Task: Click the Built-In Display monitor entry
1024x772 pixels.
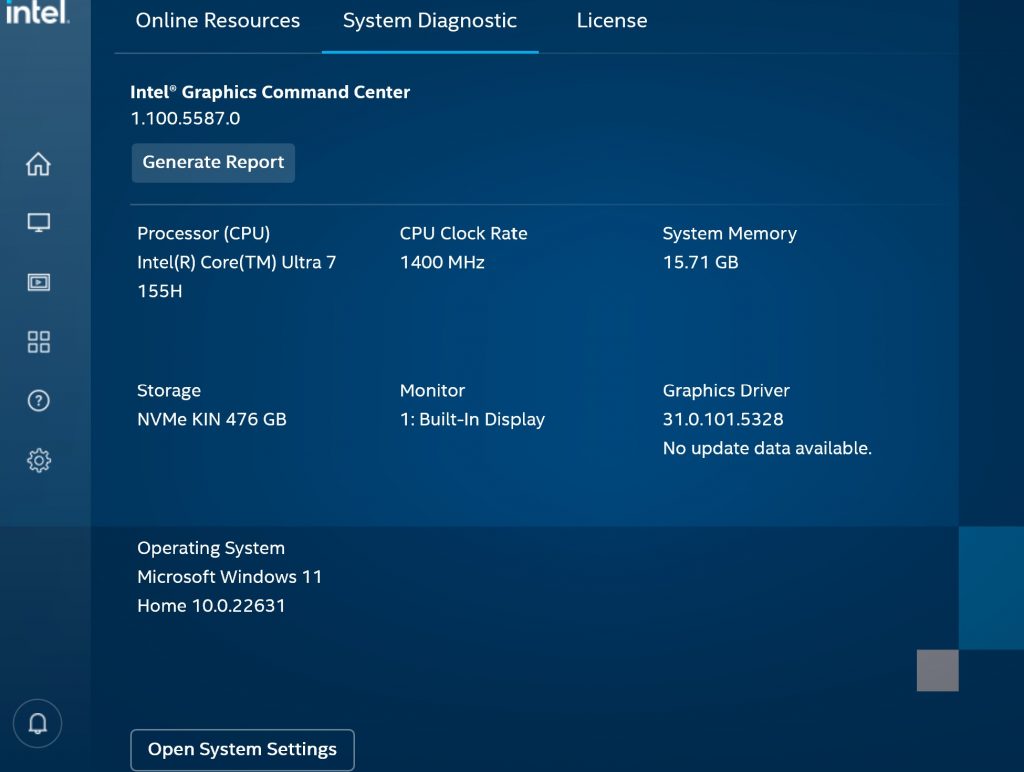Action: point(472,420)
